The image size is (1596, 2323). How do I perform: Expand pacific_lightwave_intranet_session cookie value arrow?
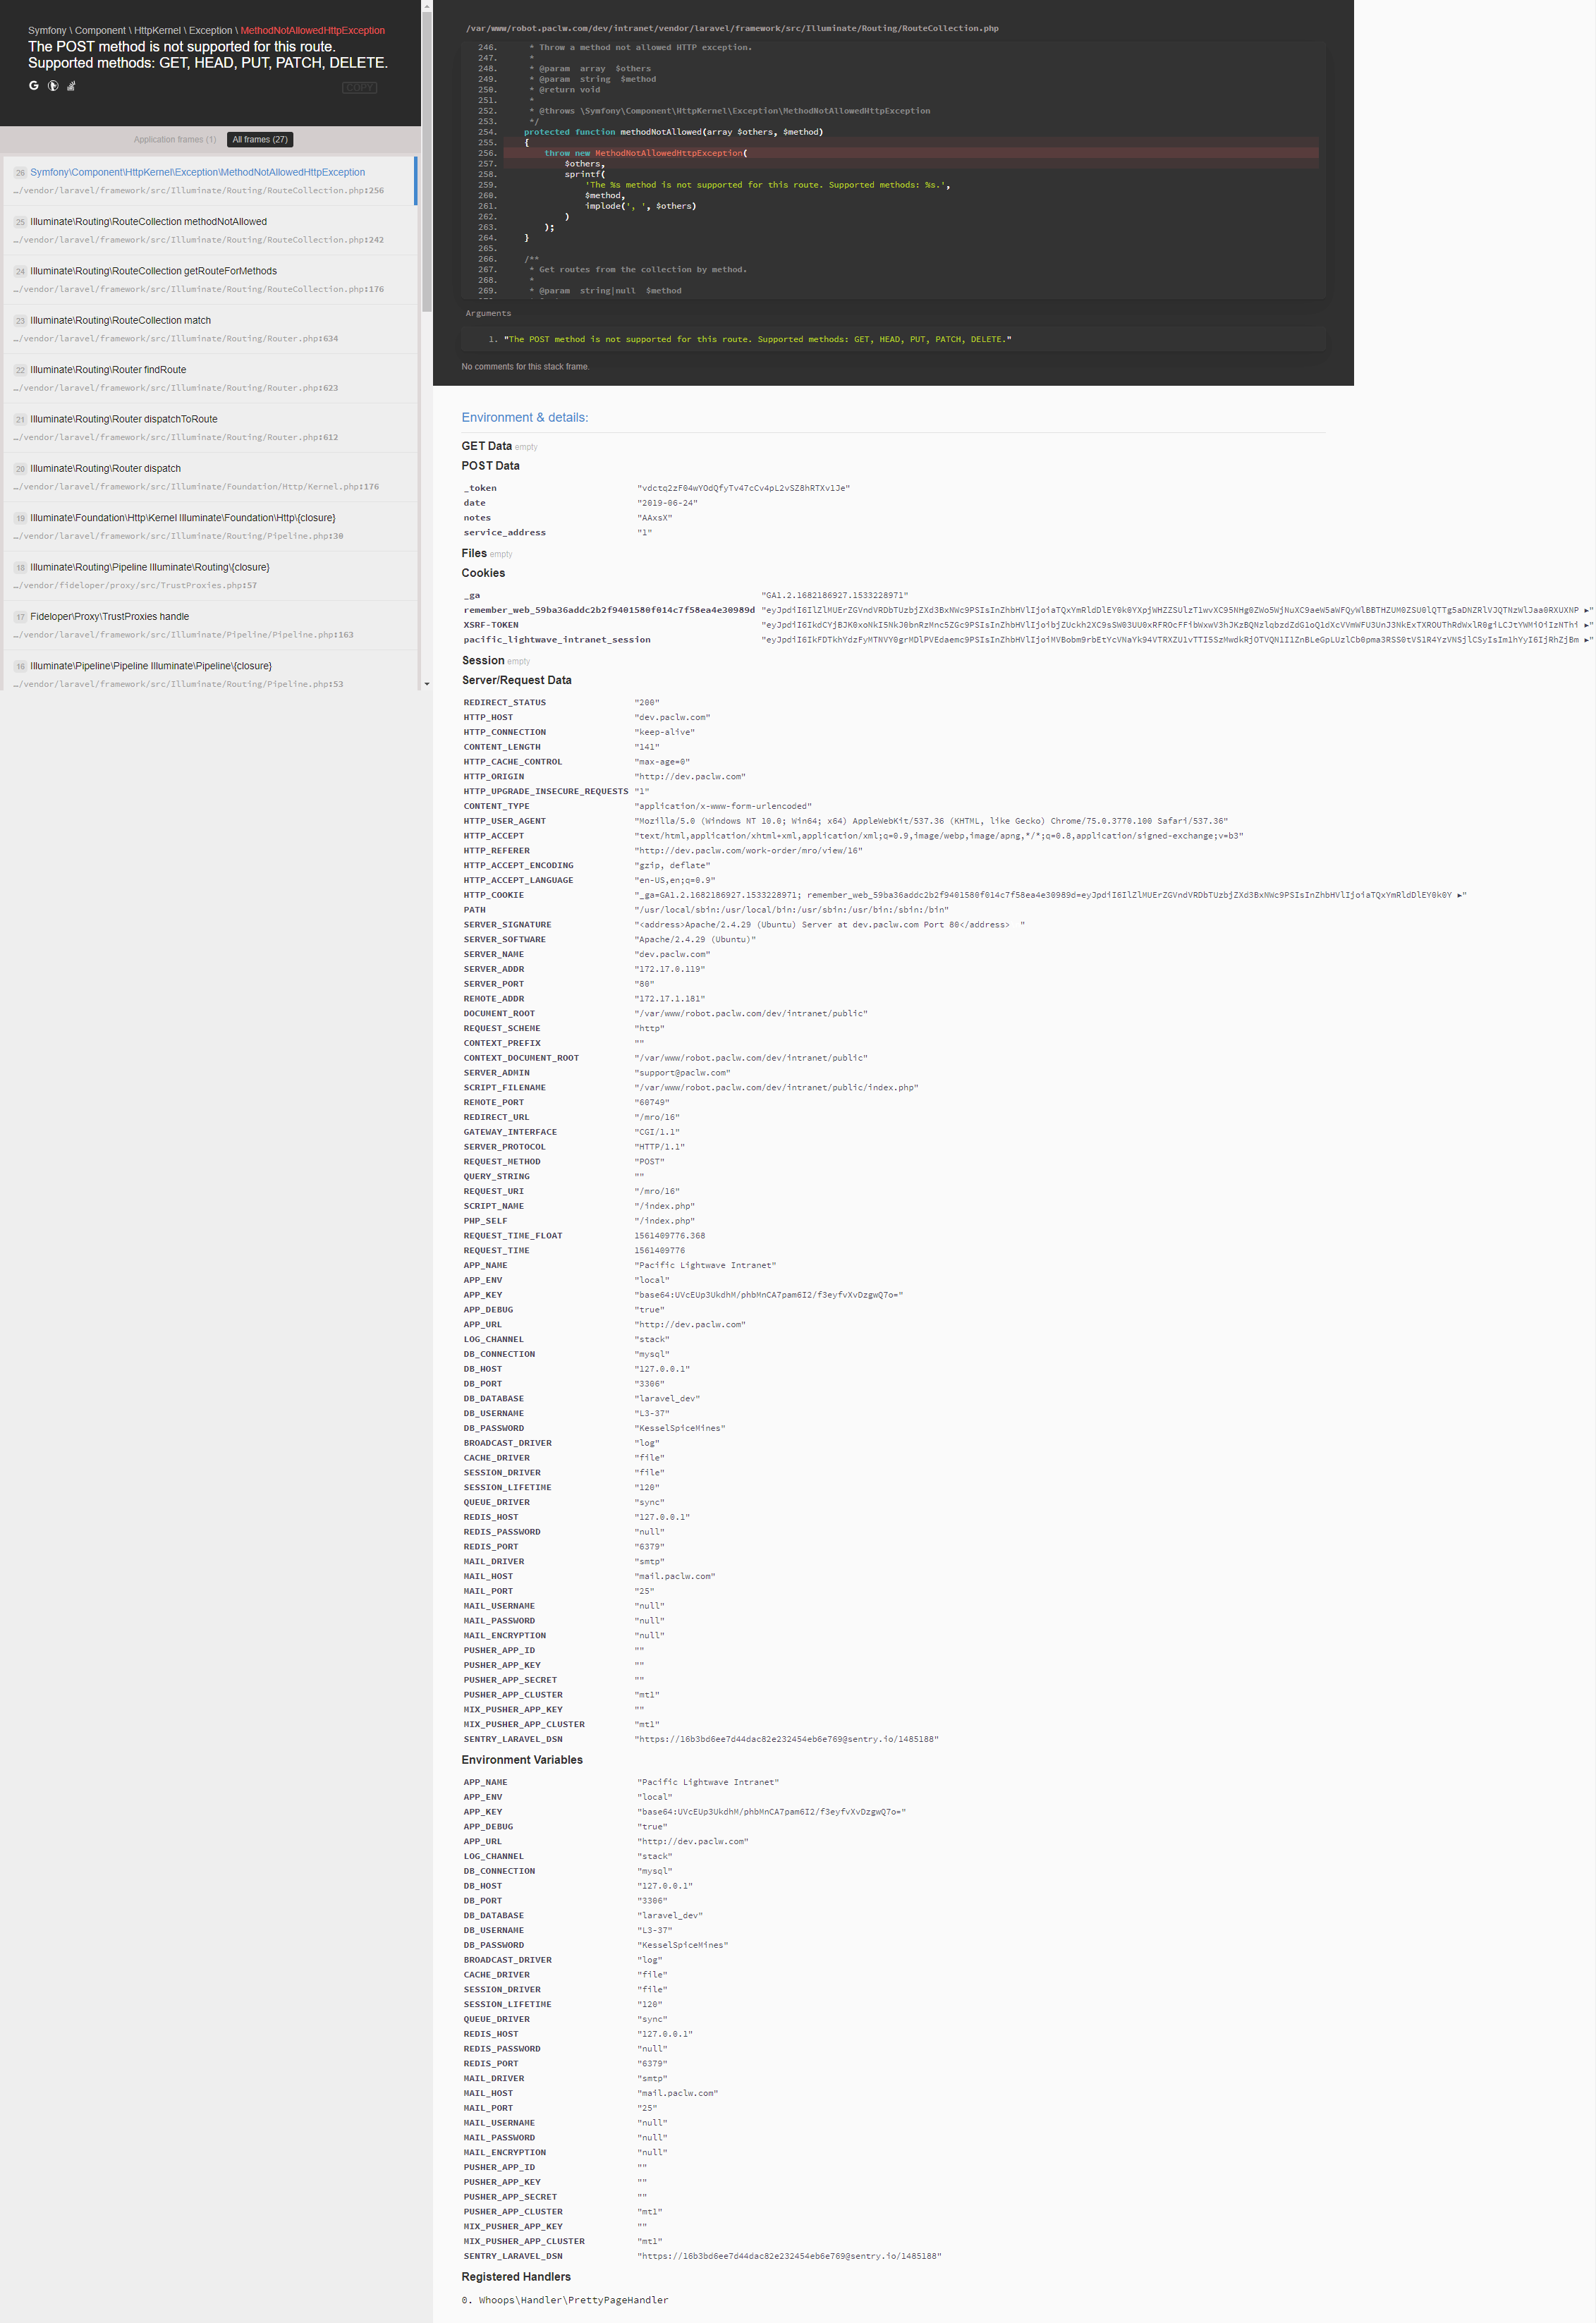coord(1588,640)
